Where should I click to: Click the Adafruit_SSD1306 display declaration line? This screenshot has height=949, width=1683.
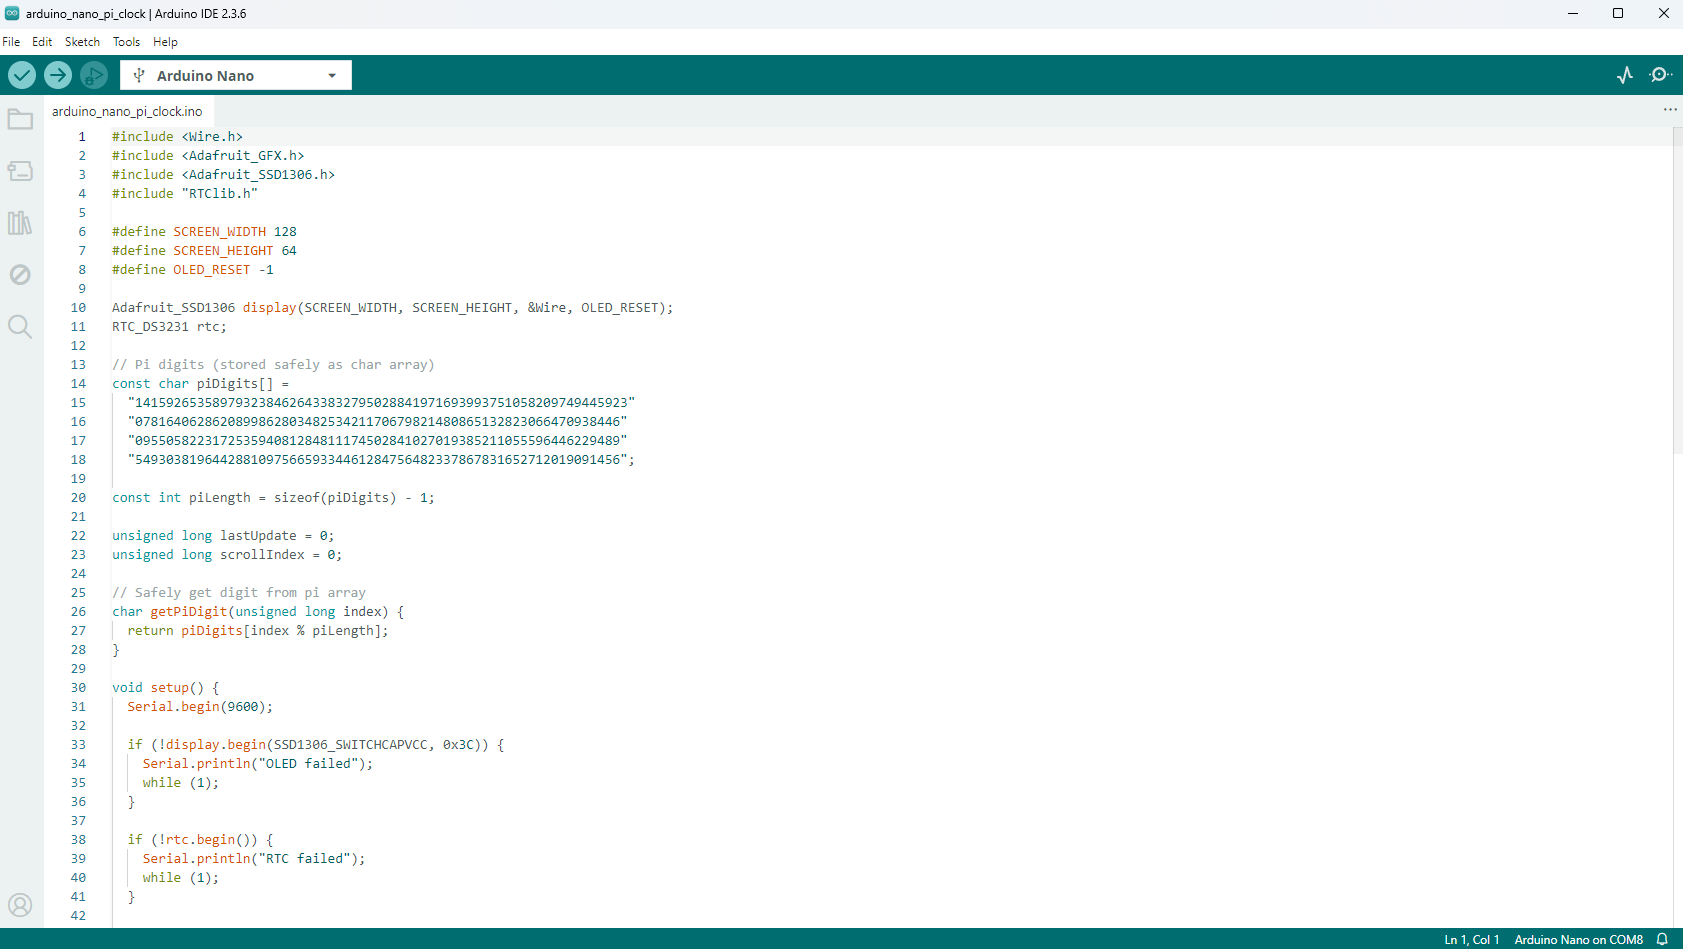tap(392, 308)
